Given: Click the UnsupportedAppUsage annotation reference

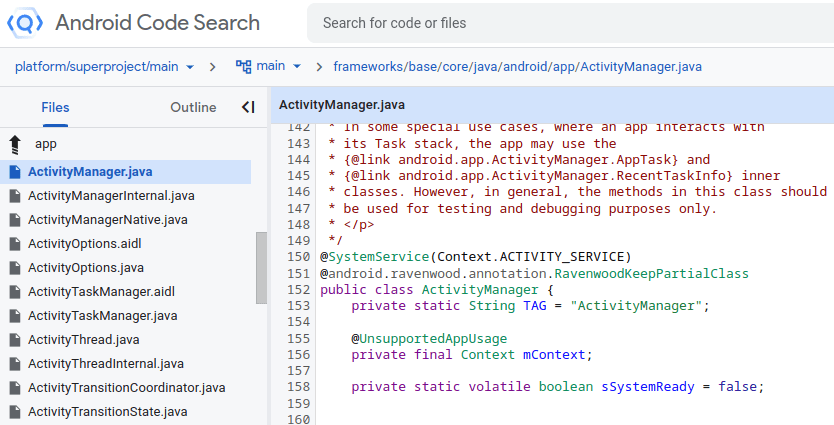Looking at the screenshot, I should click(433, 338).
